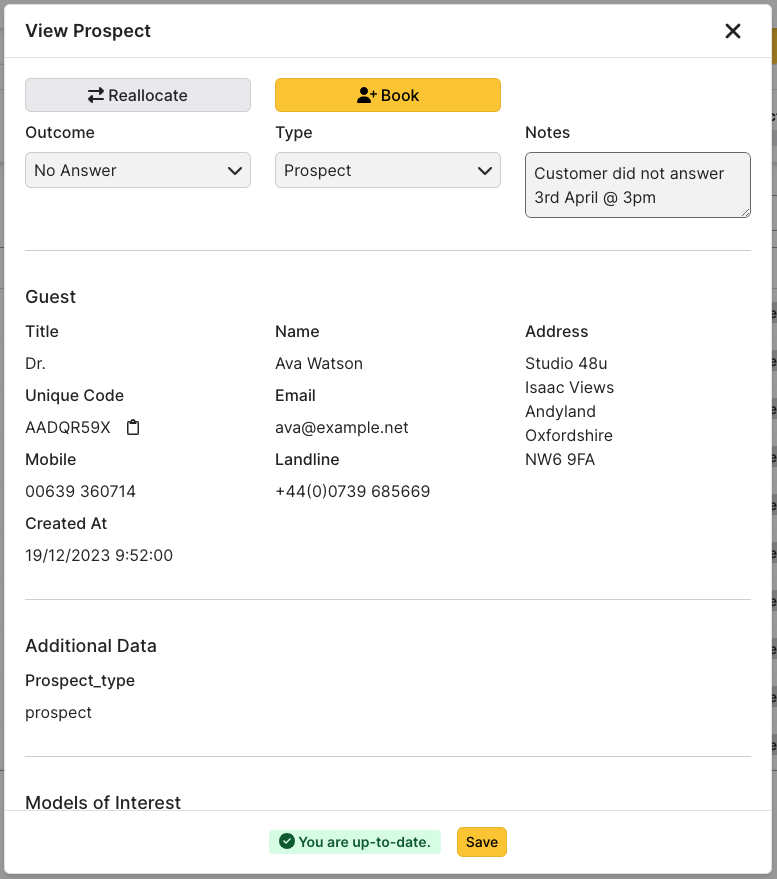Click the postcode NW6 9FA
The width and height of the screenshot is (777, 879).
[x=560, y=460]
